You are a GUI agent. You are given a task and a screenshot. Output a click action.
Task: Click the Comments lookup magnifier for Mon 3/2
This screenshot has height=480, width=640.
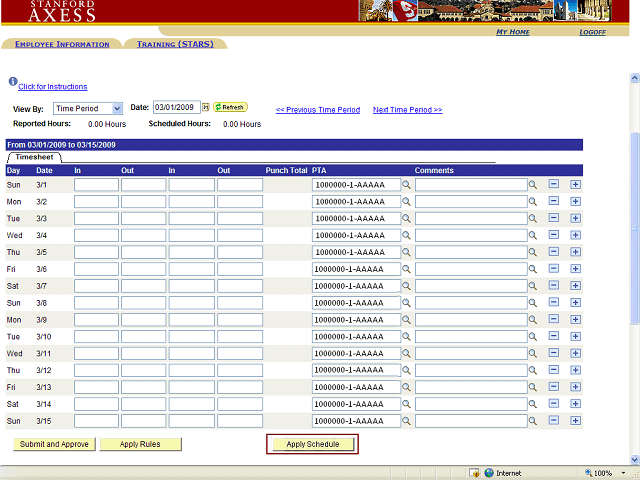(x=533, y=202)
